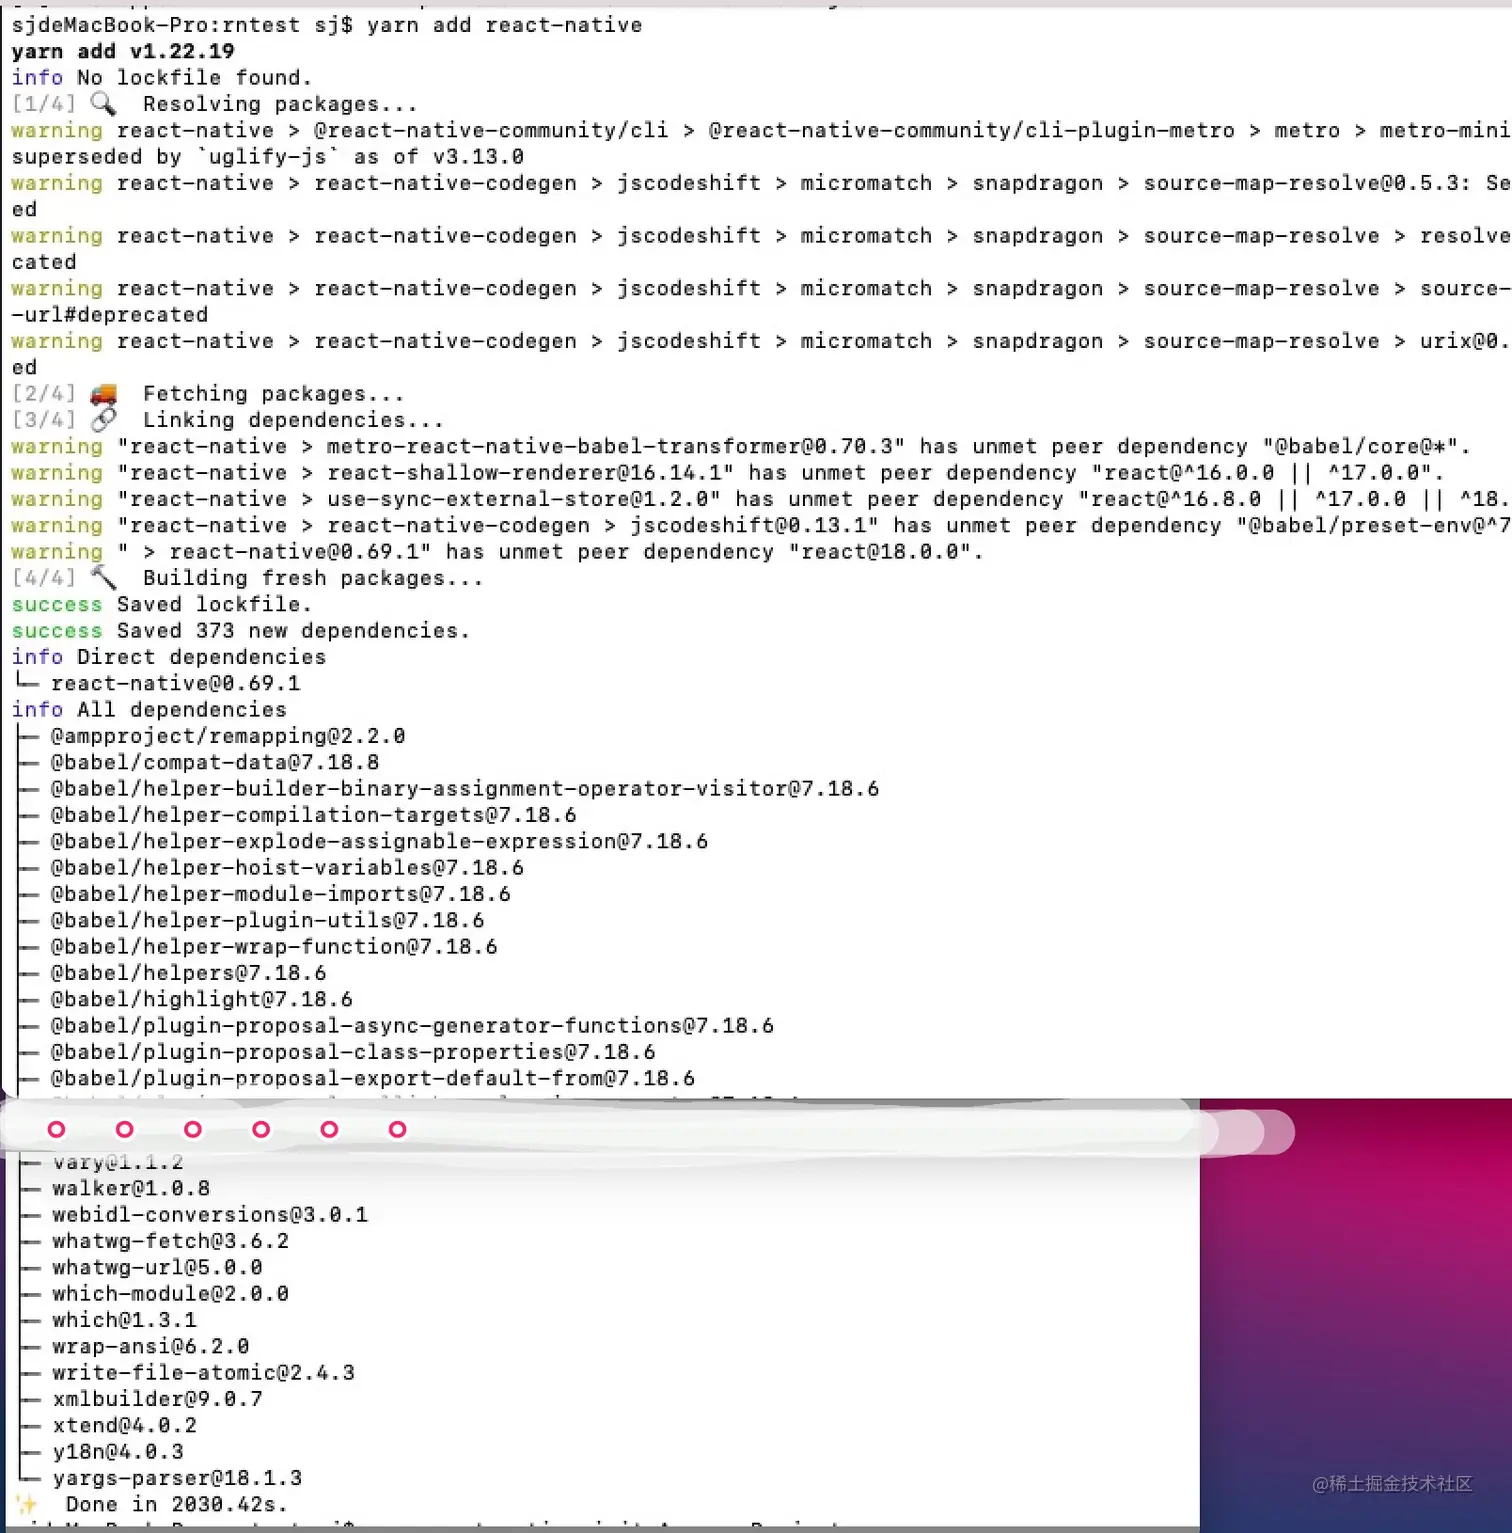The width and height of the screenshot is (1512, 1533).
Task: Select the @ampproject/remapping@2.2.0 entry
Action: click(x=228, y=736)
